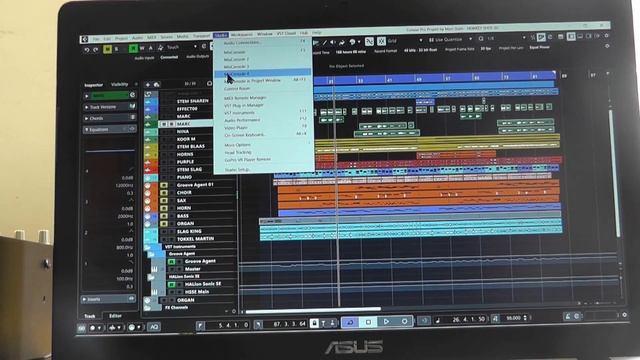Image resolution: width=640 pixels, height=360 pixels.
Task: Click the Redo arrow icon
Action: click(x=96, y=49)
